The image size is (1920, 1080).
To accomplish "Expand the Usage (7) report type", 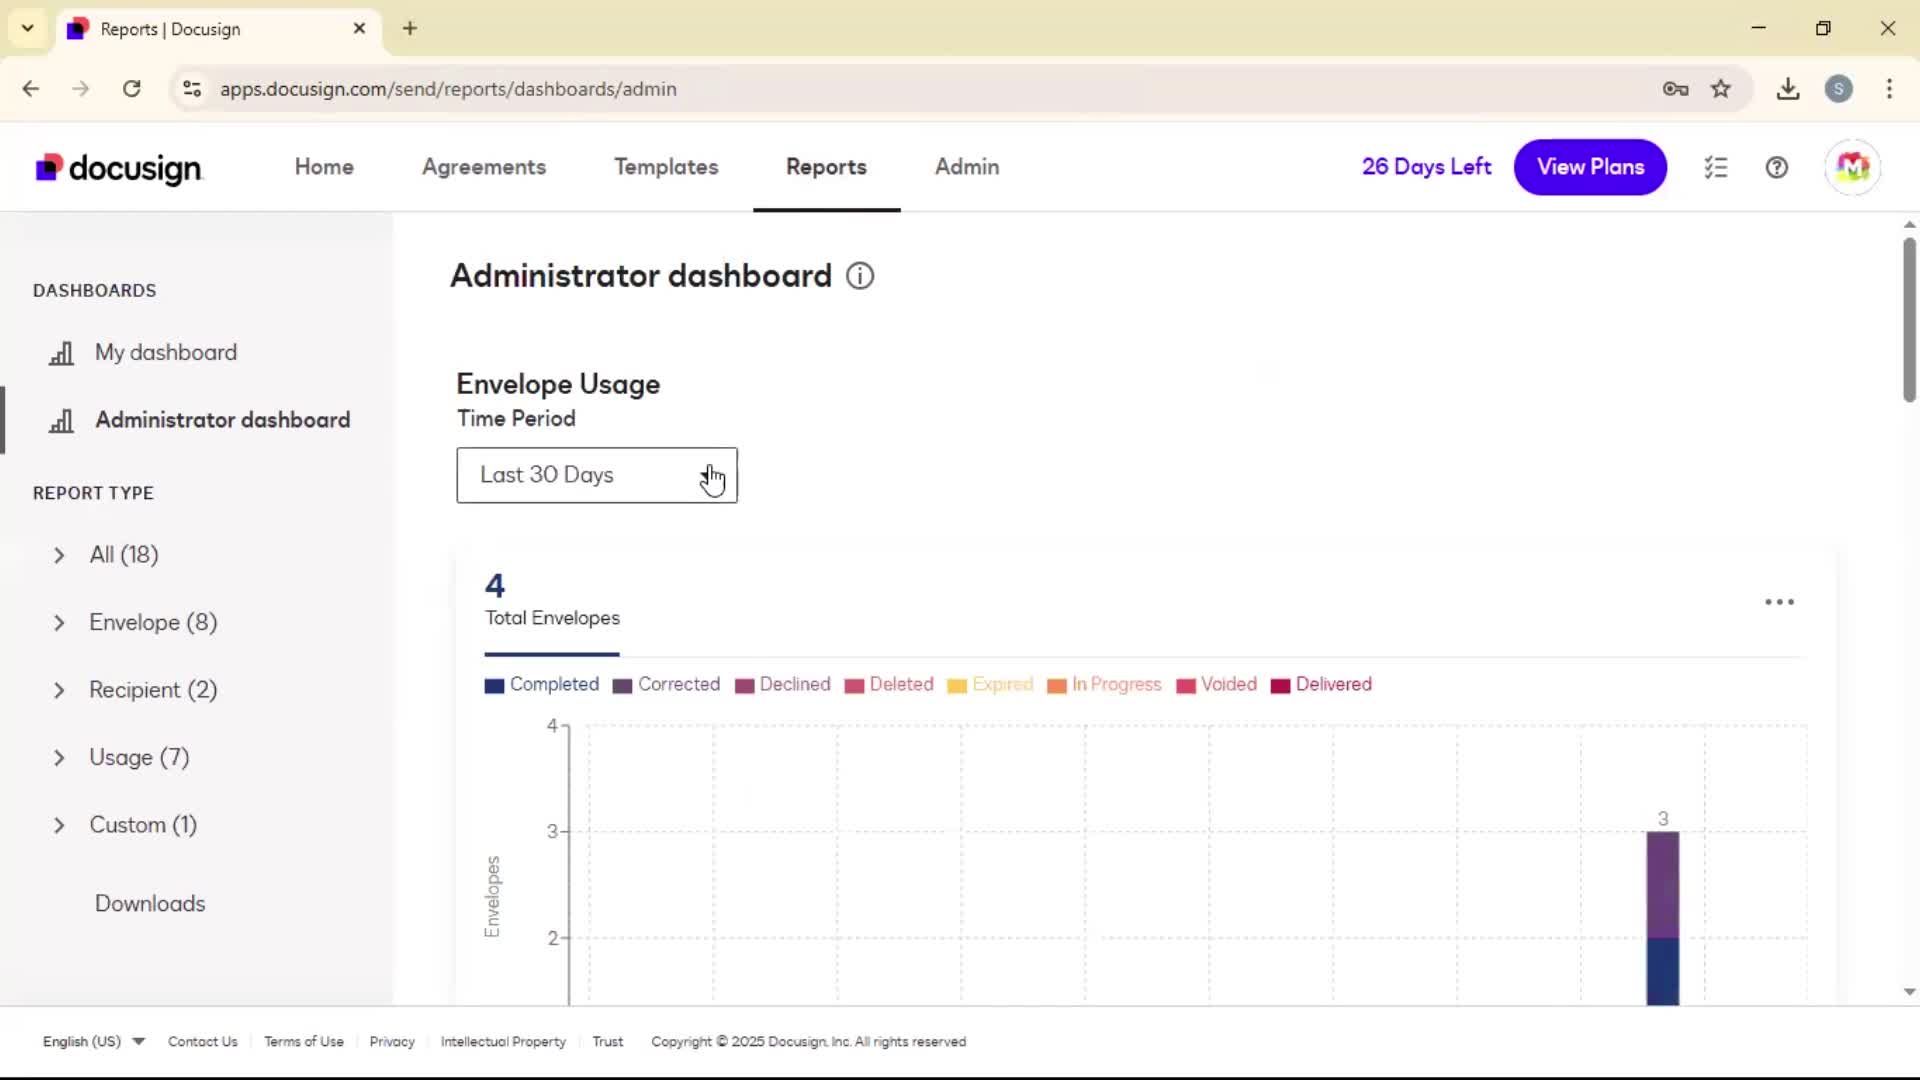I will (x=59, y=758).
